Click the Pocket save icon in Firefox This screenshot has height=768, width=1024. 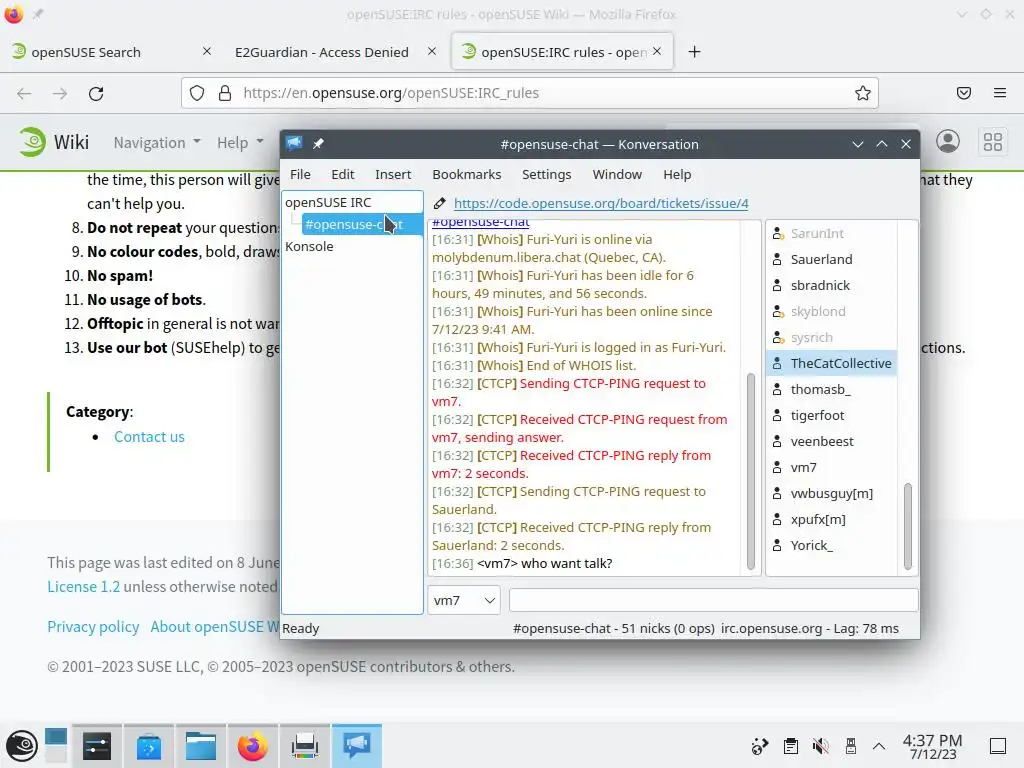tap(964, 93)
